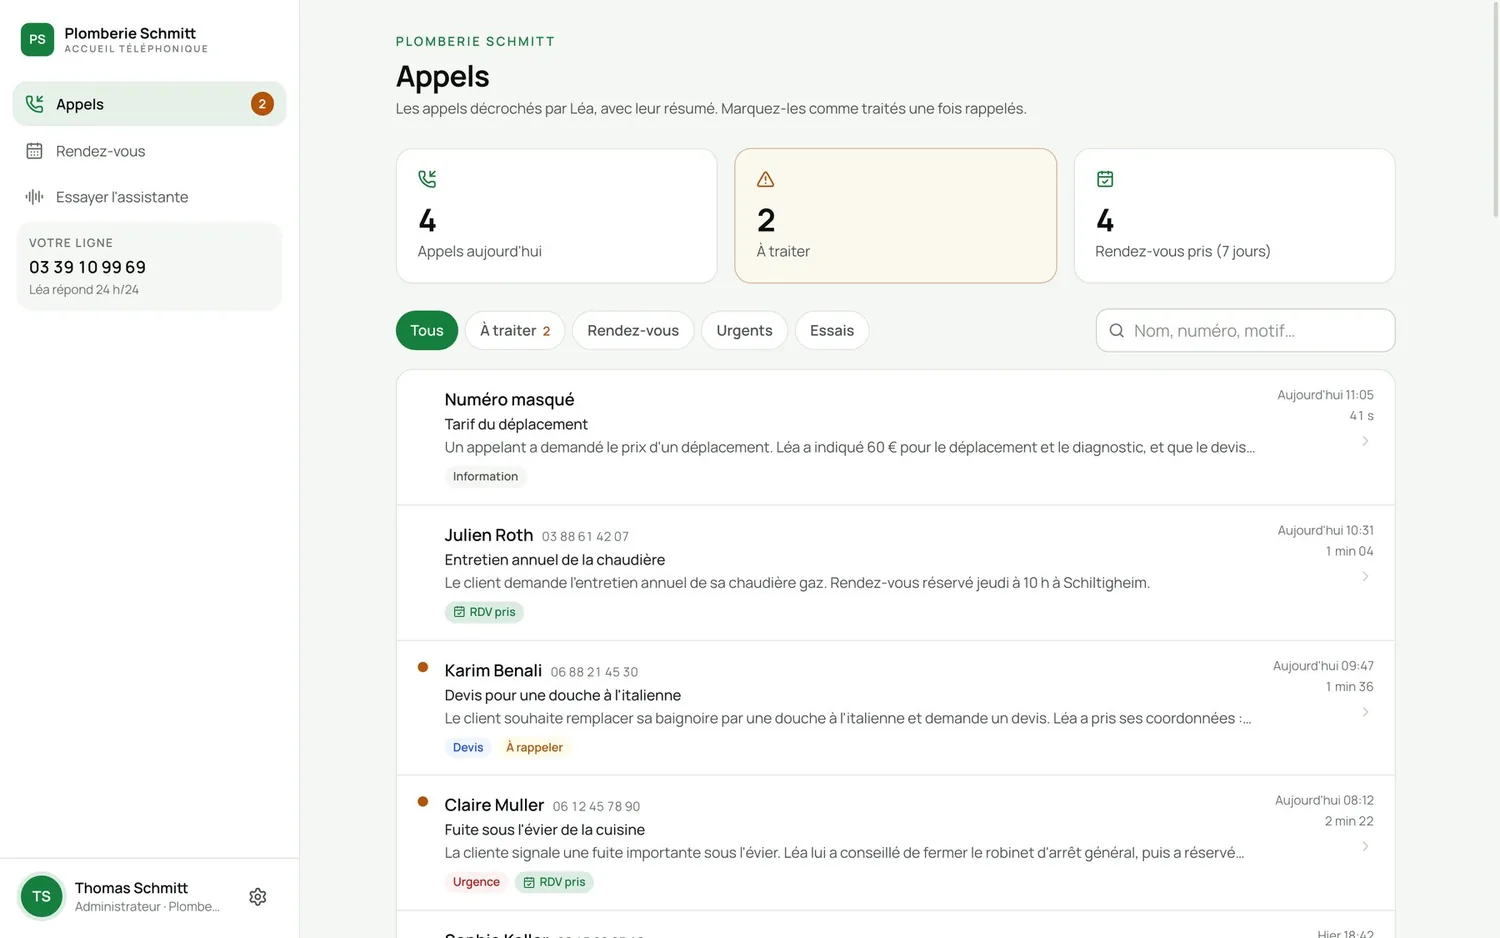Click the phone icon in Appels aujourd'hui card

point(427,179)
